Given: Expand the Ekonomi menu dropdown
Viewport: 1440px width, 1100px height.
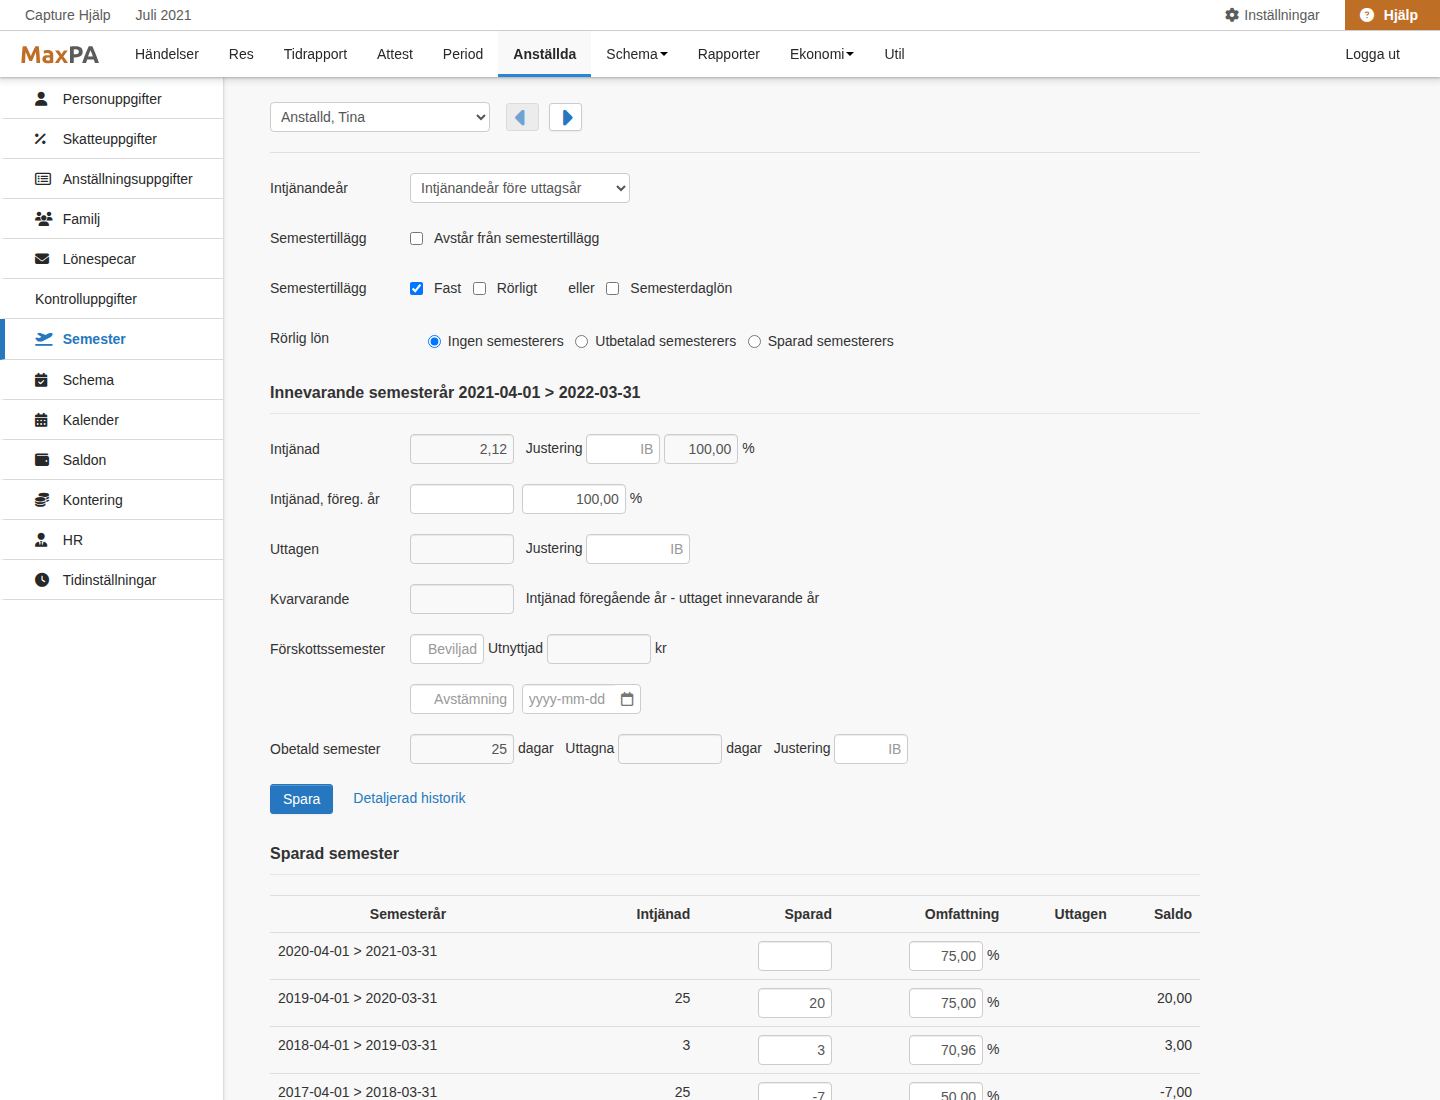Looking at the screenshot, I should [822, 54].
